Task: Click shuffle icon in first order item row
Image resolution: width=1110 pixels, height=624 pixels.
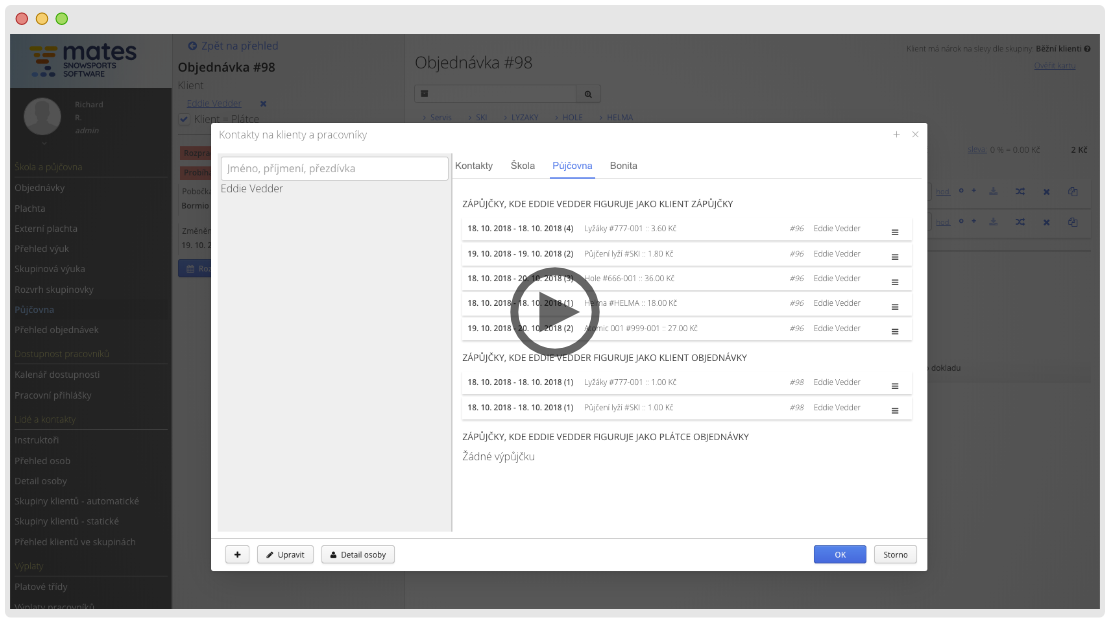Action: tap(1020, 191)
